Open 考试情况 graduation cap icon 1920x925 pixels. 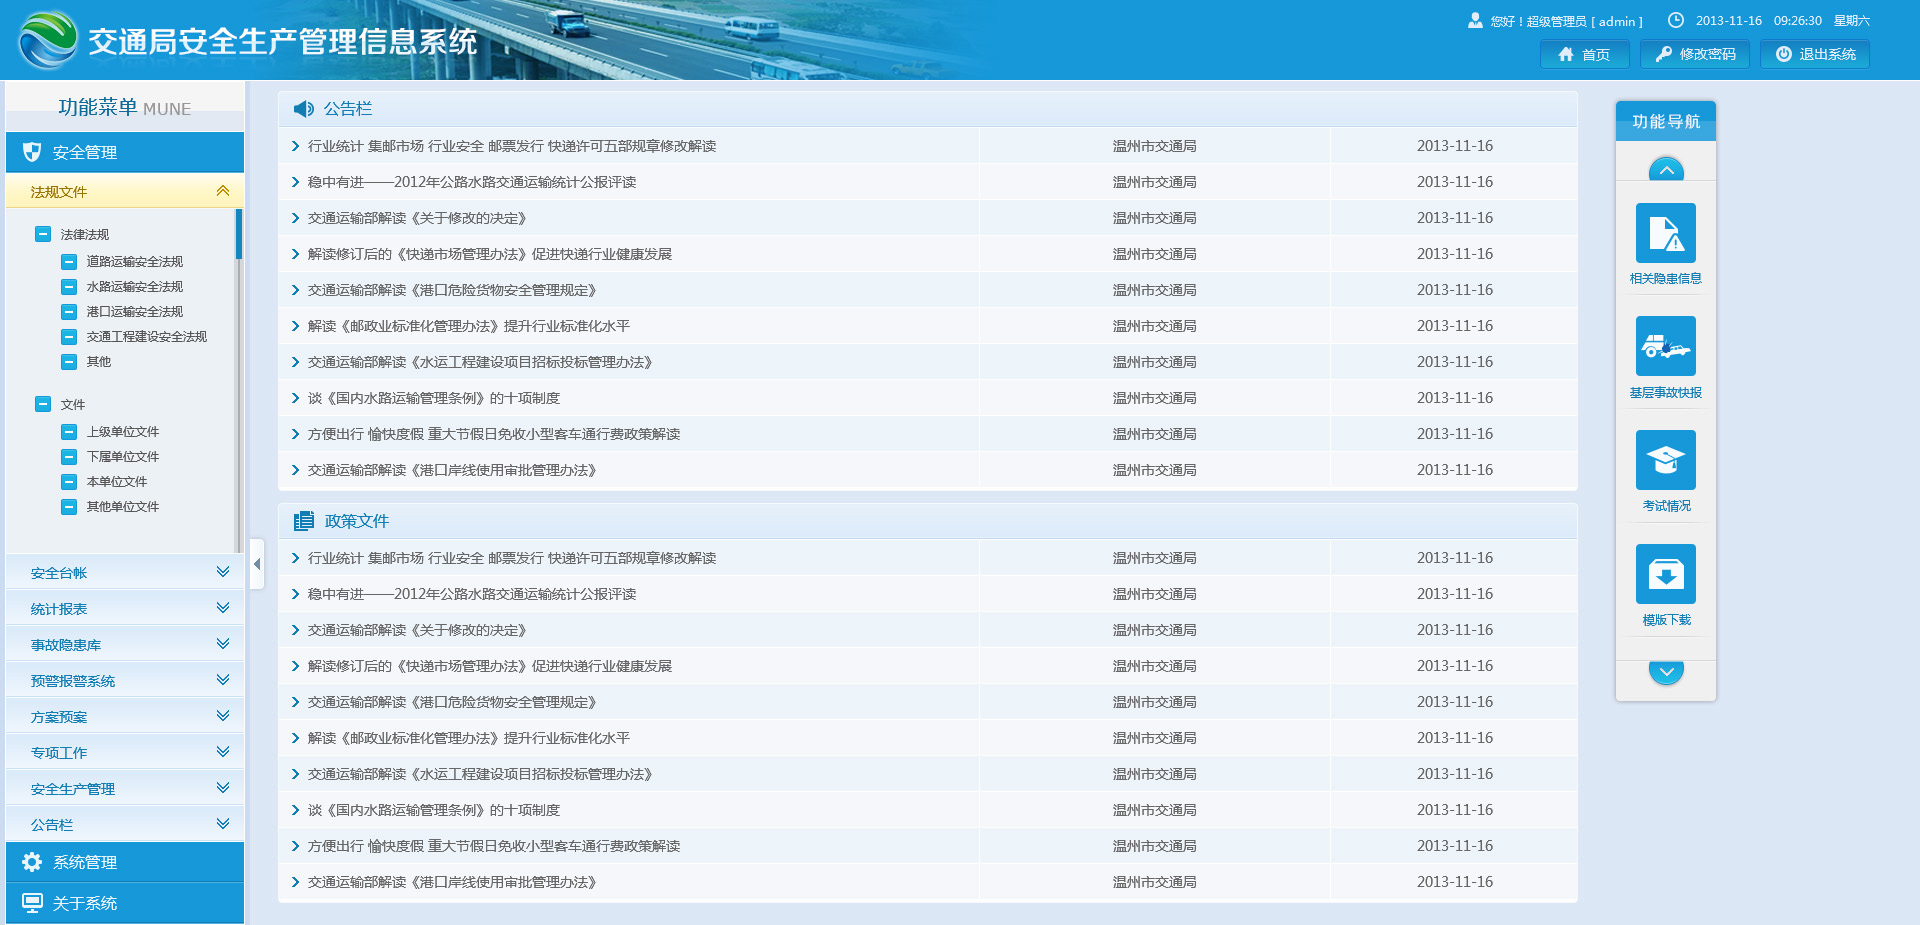tap(1665, 460)
